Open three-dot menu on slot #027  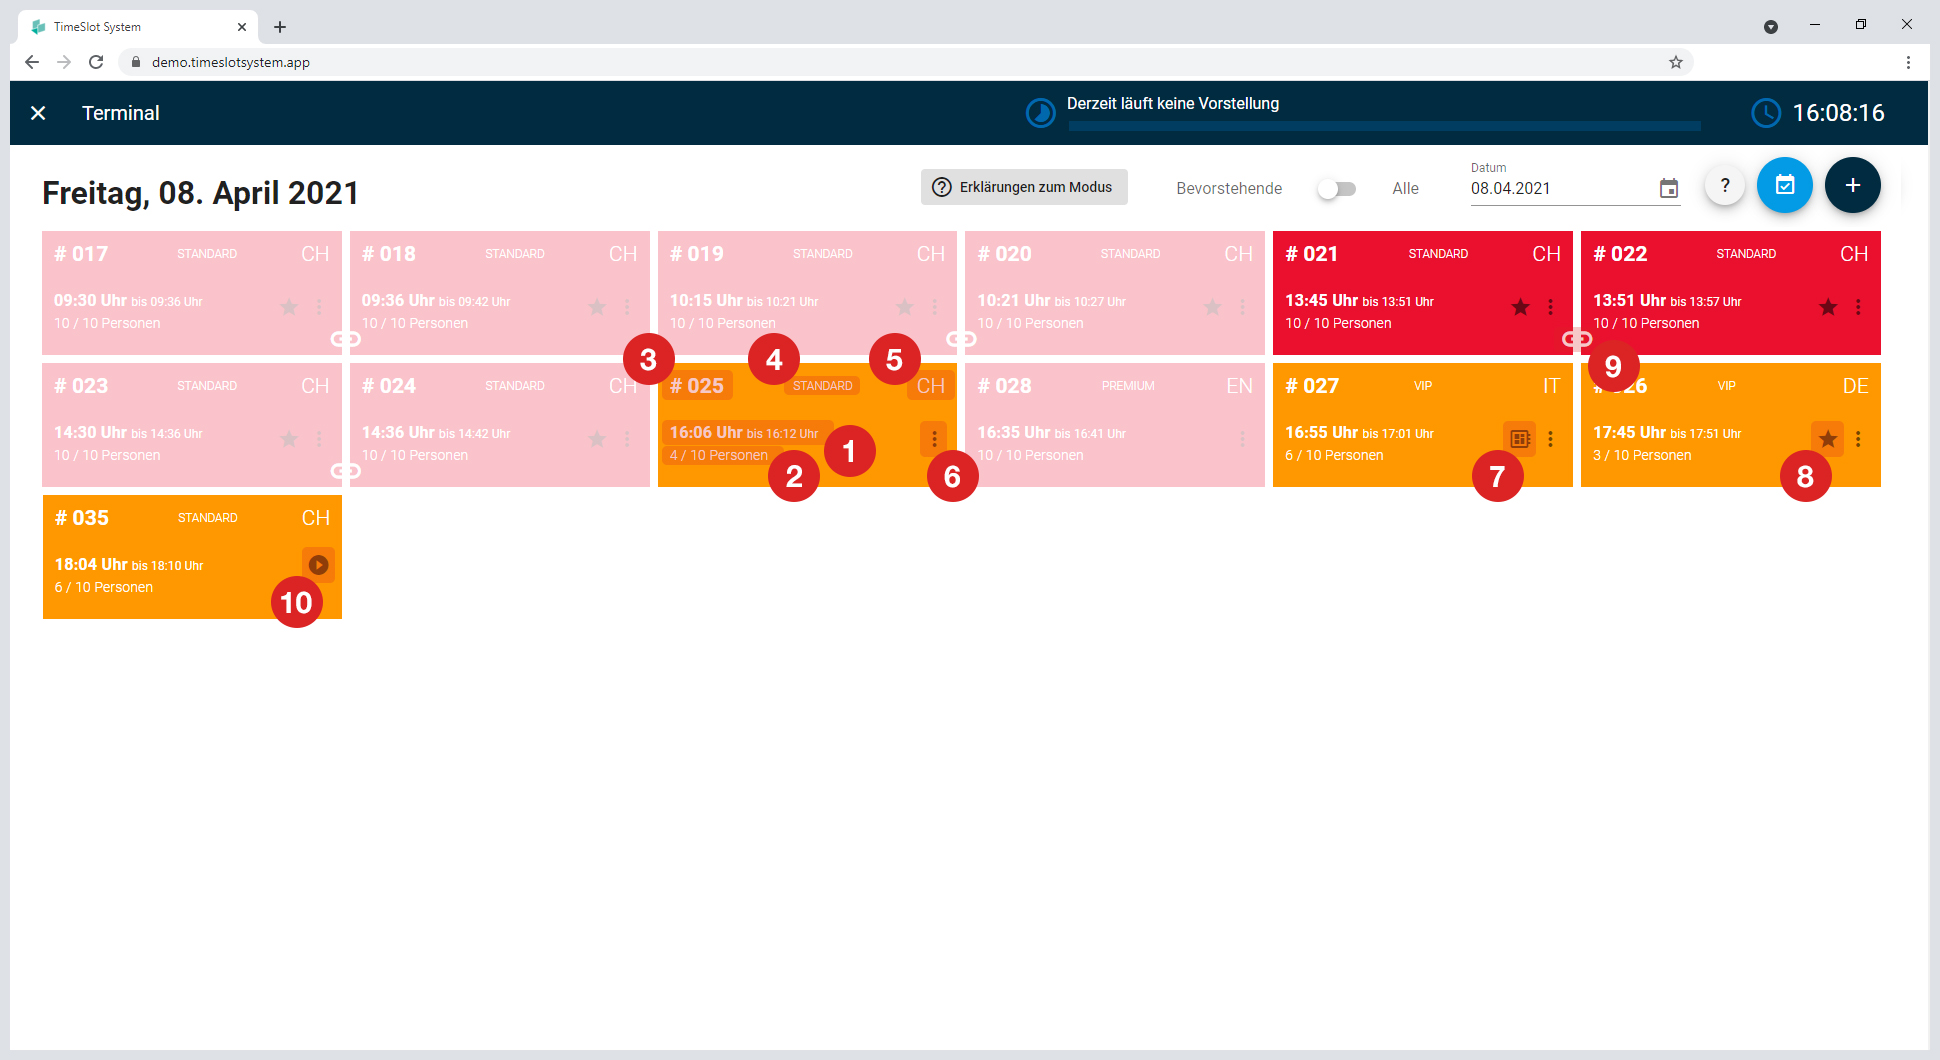[1550, 439]
